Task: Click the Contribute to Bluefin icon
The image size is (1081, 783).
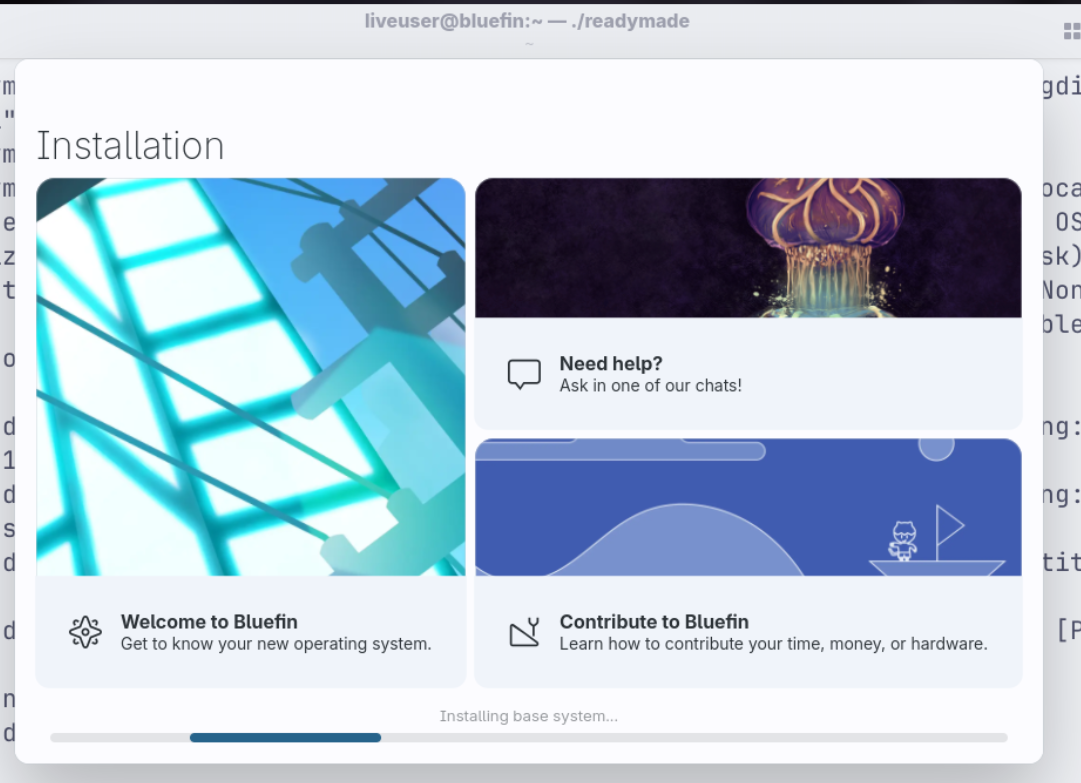Action: [524, 632]
